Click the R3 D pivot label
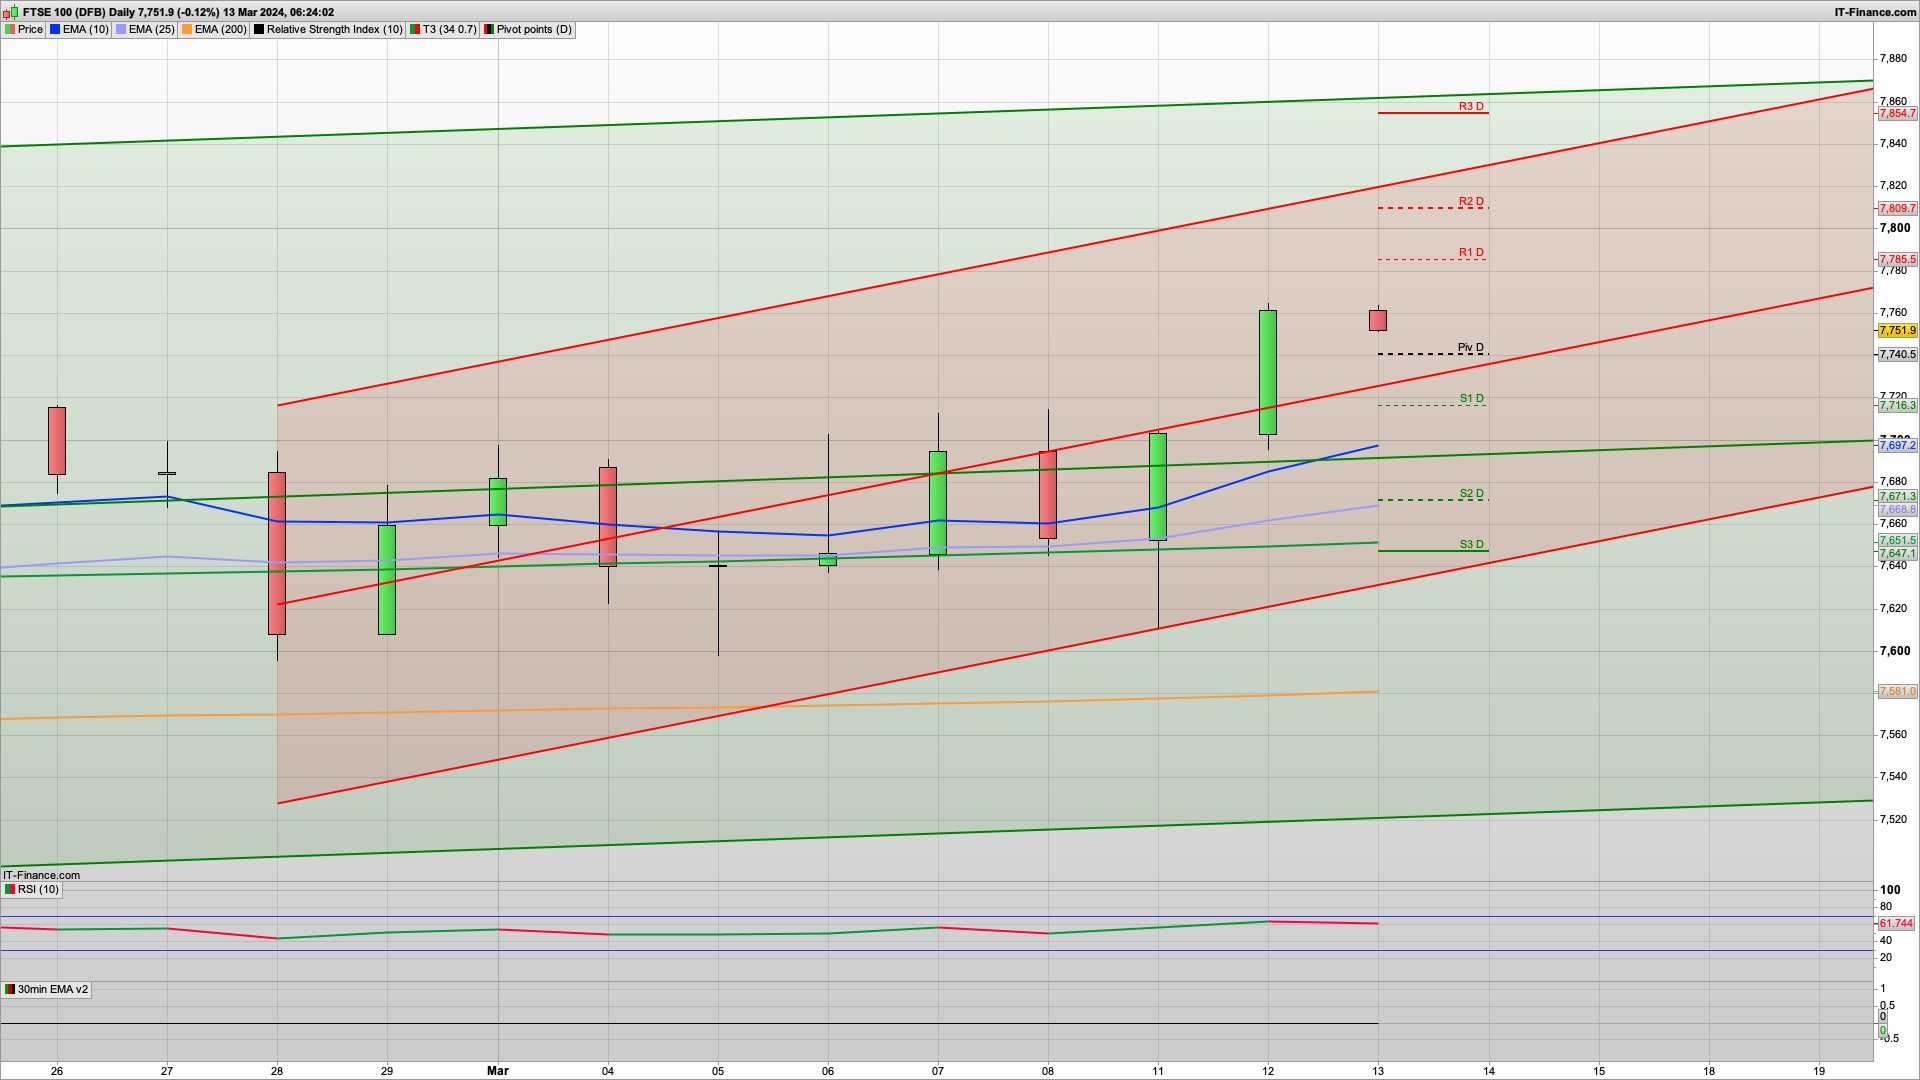The width and height of the screenshot is (1920, 1080). click(x=1471, y=106)
